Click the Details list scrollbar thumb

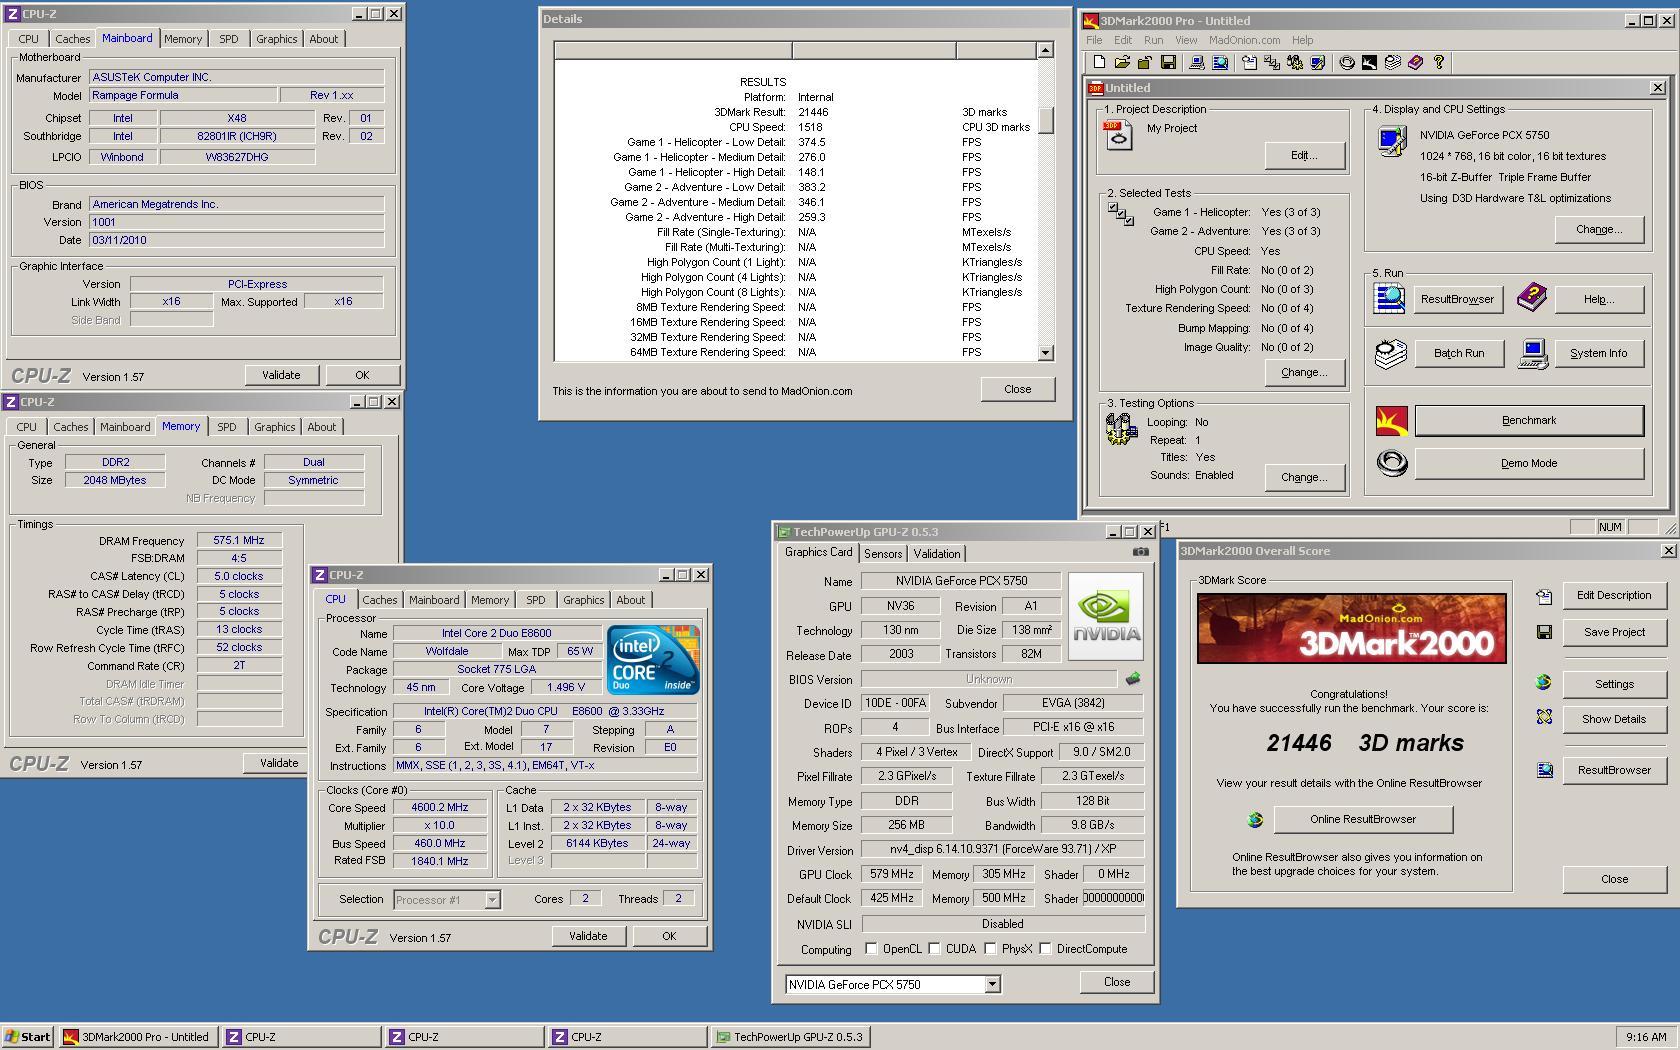(x=1045, y=120)
